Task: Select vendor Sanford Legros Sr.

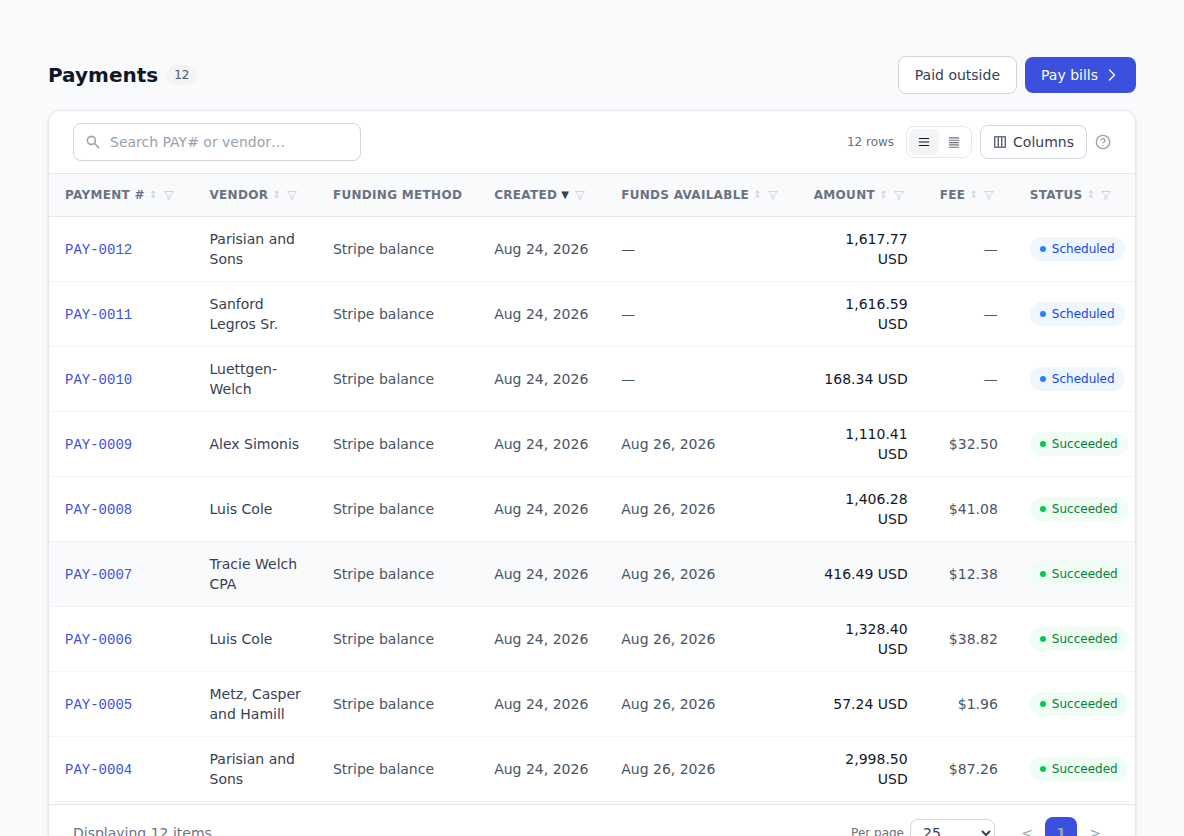Action: (x=243, y=314)
